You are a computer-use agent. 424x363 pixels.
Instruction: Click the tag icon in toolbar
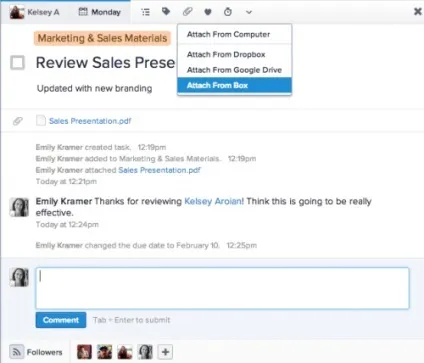pyautogui.click(x=166, y=12)
